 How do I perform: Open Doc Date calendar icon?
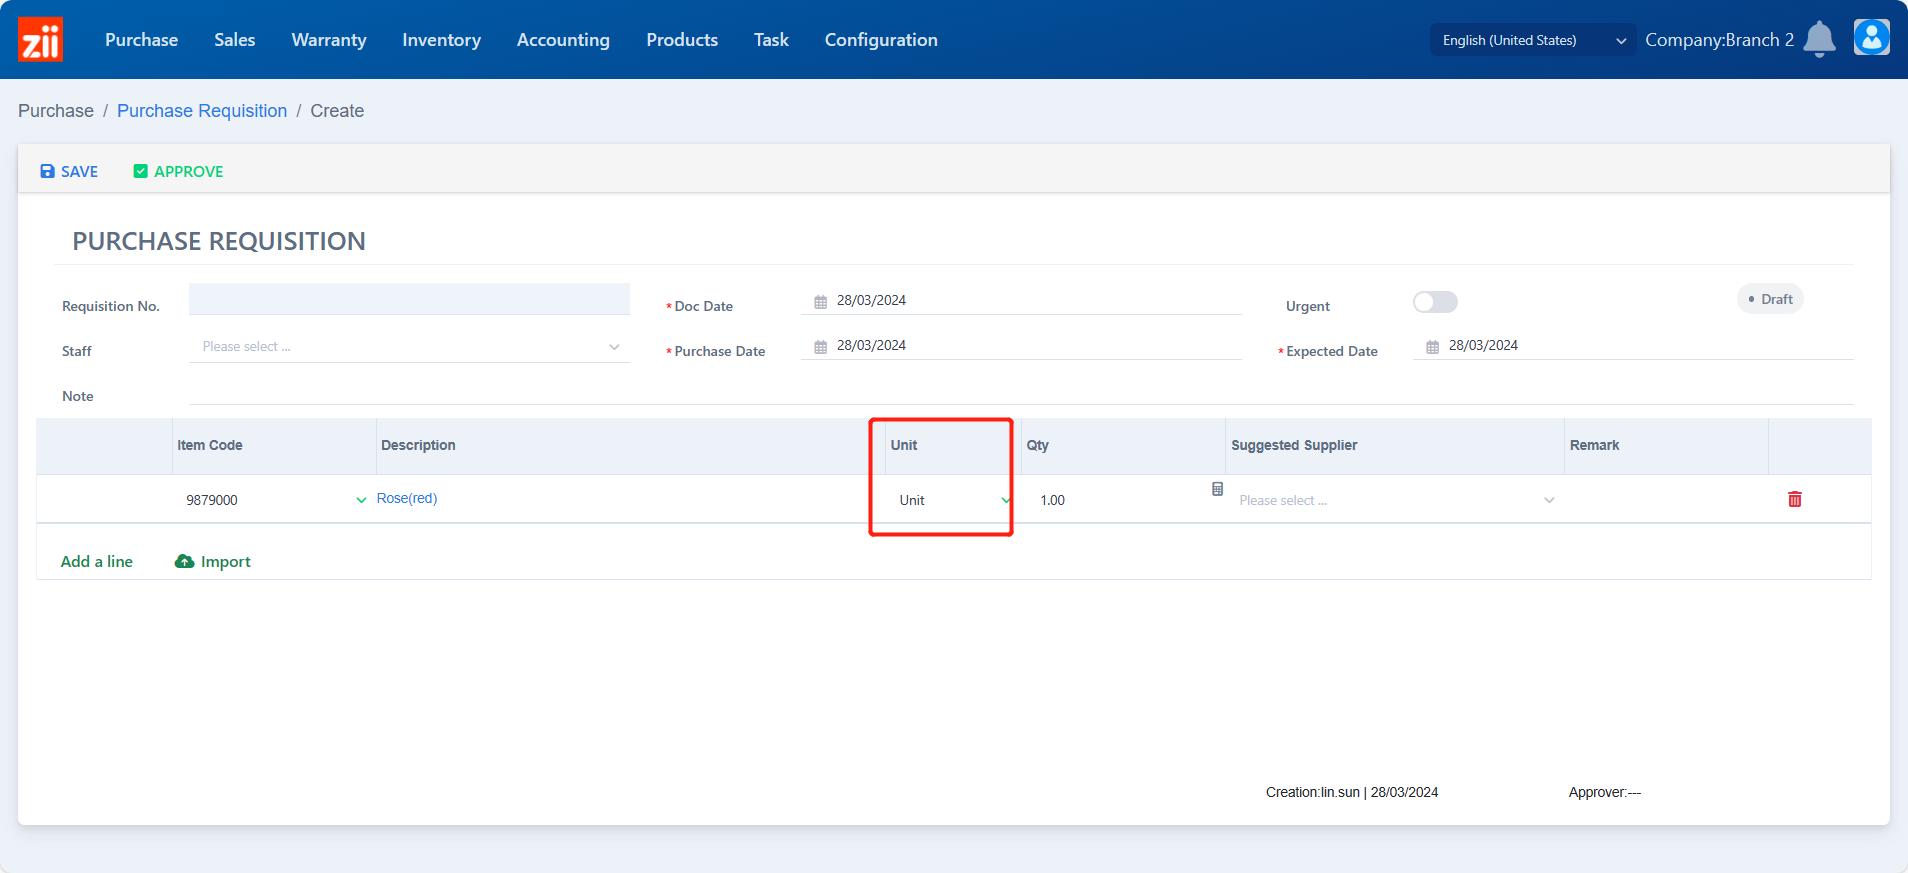[820, 301]
